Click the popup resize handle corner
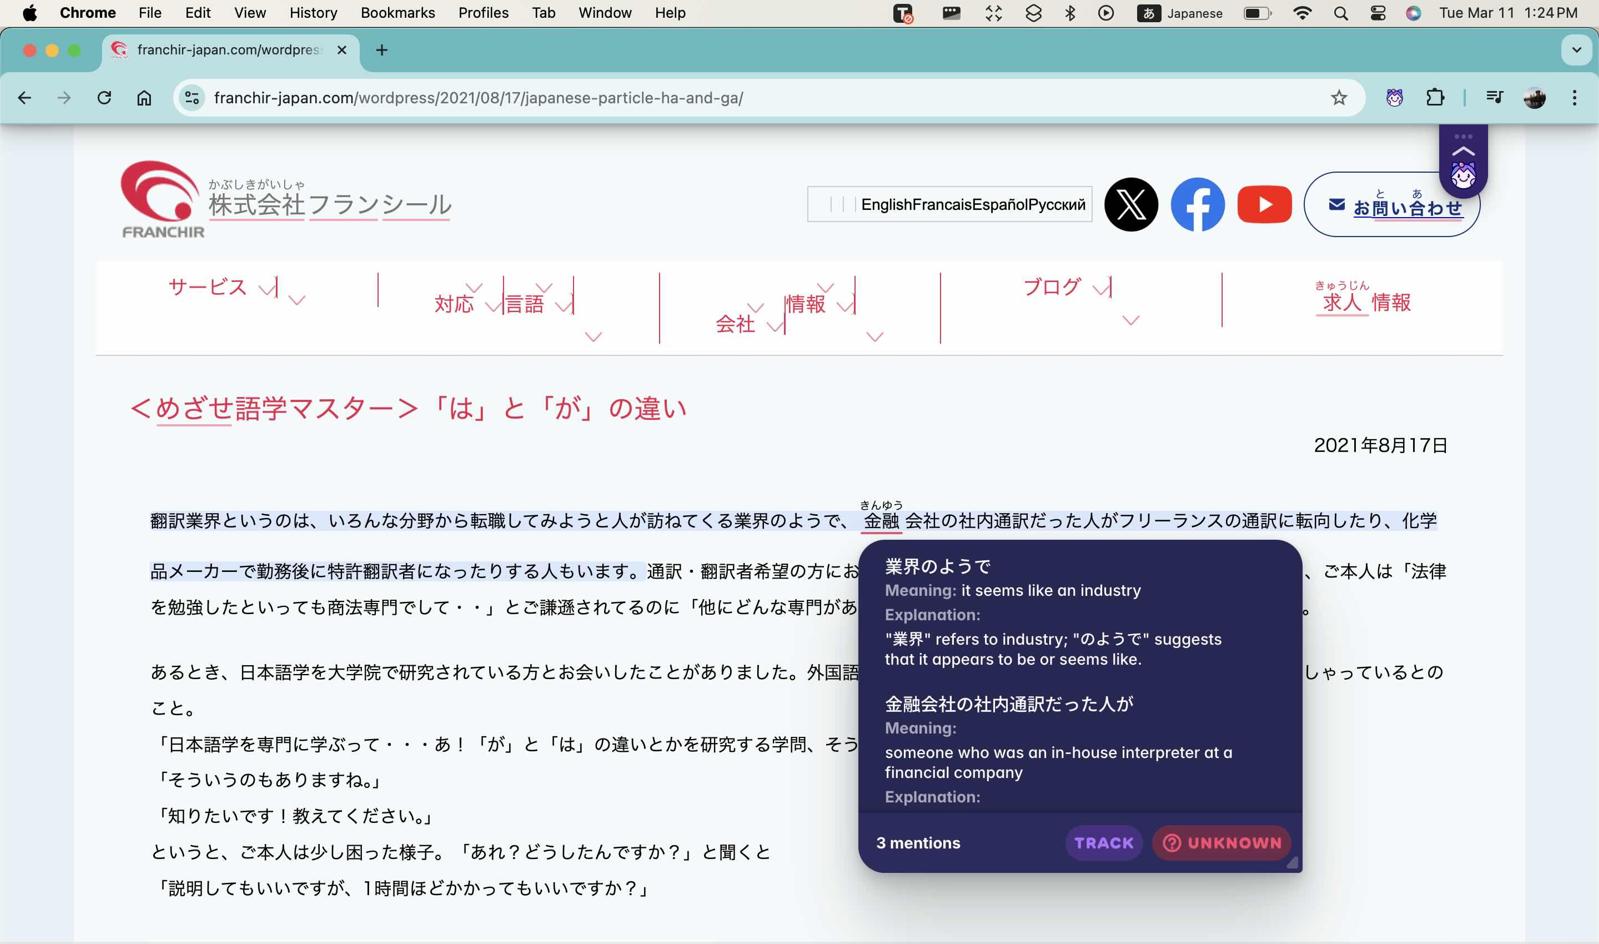This screenshot has height=944, width=1599. 1292,862
